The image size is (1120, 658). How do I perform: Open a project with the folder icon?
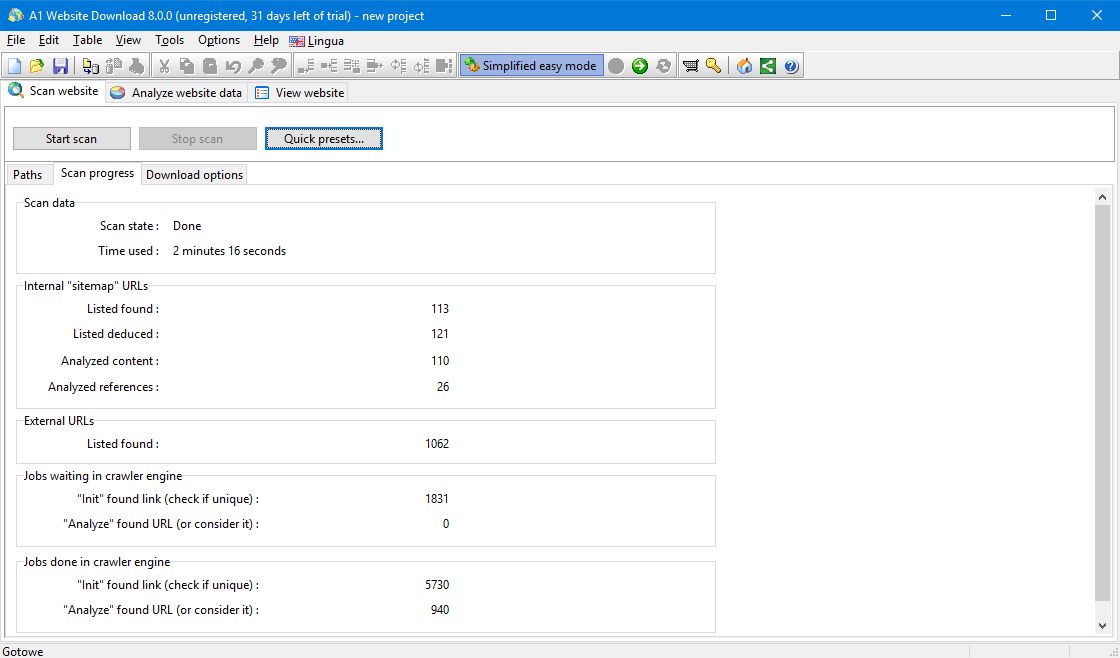click(x=37, y=66)
